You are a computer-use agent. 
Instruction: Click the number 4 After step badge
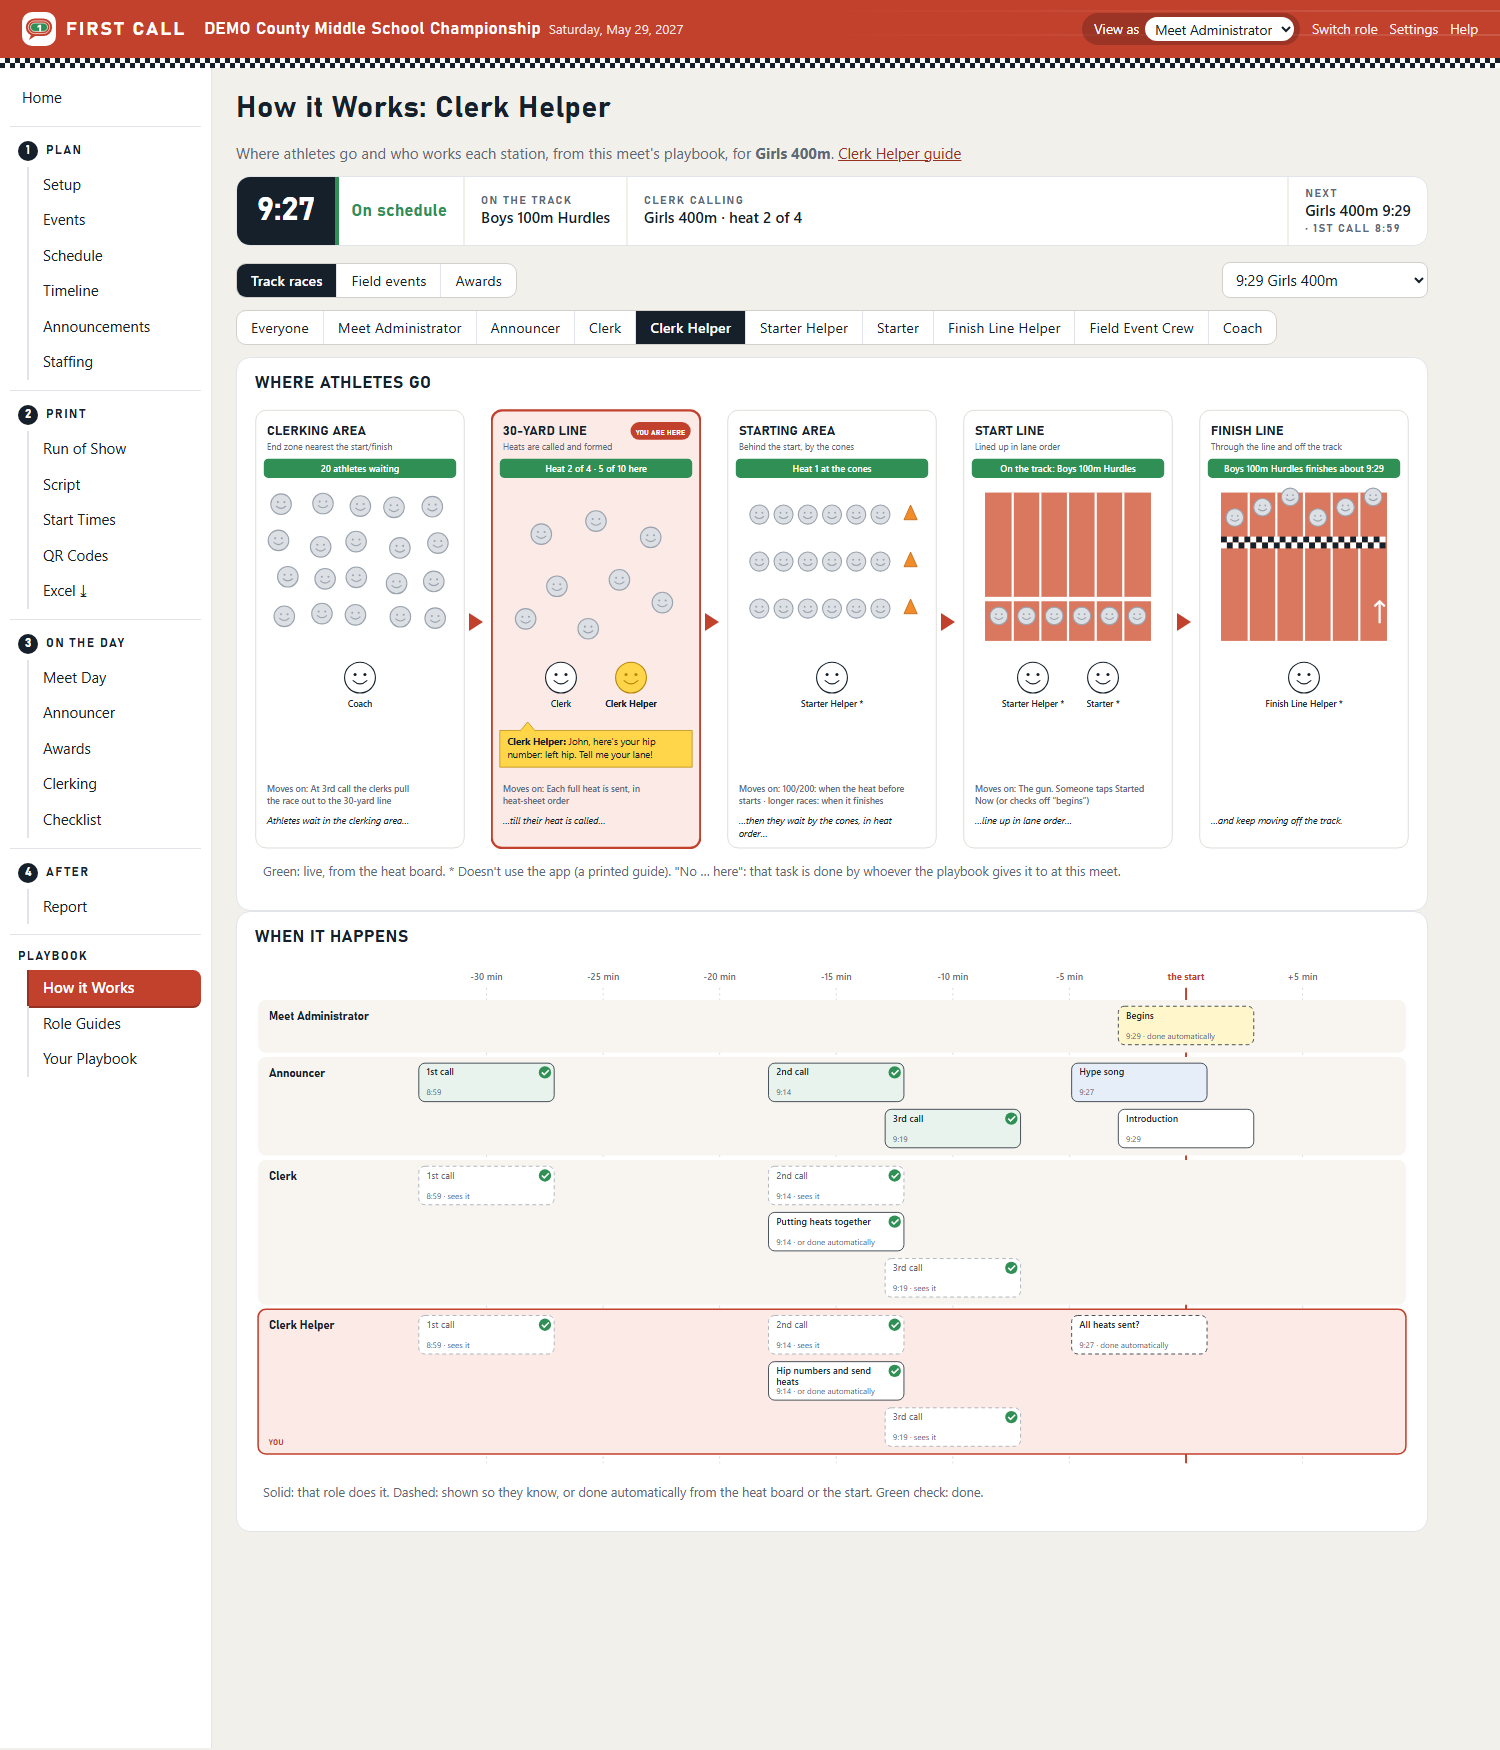coord(28,872)
